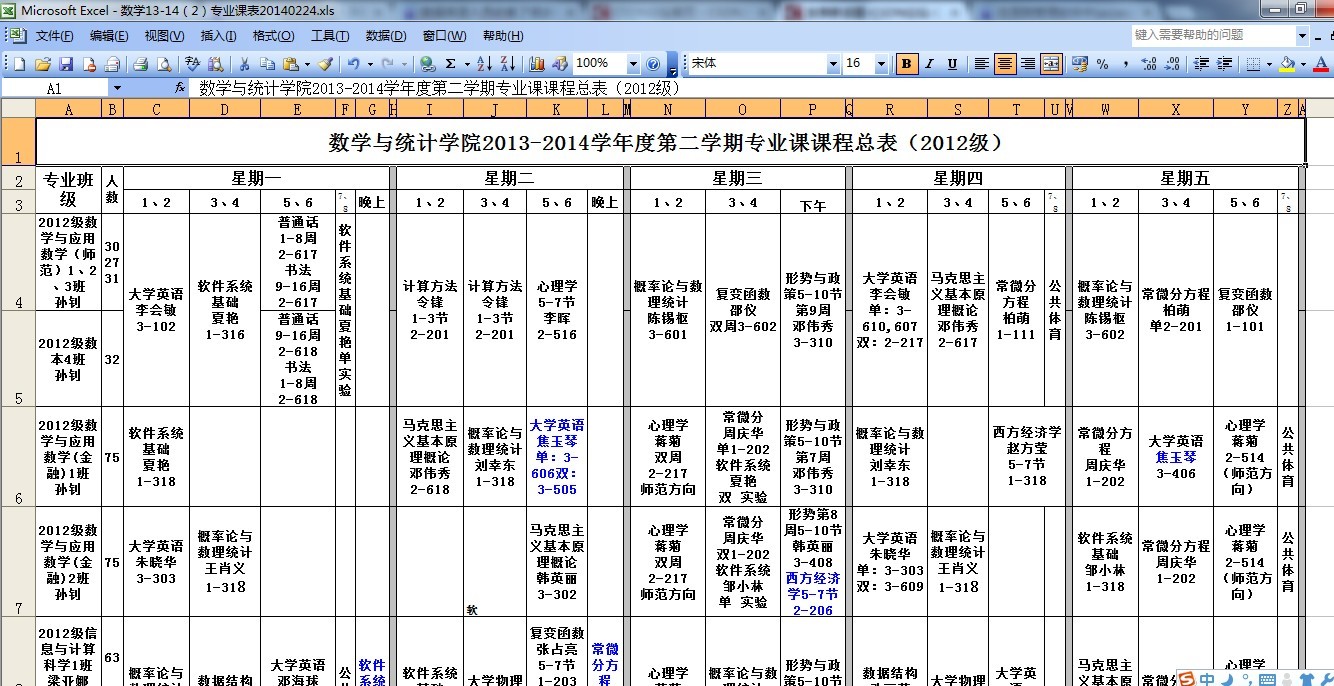The image size is (1334, 686).
Task: Open the Chart Wizard icon
Action: [x=537, y=64]
